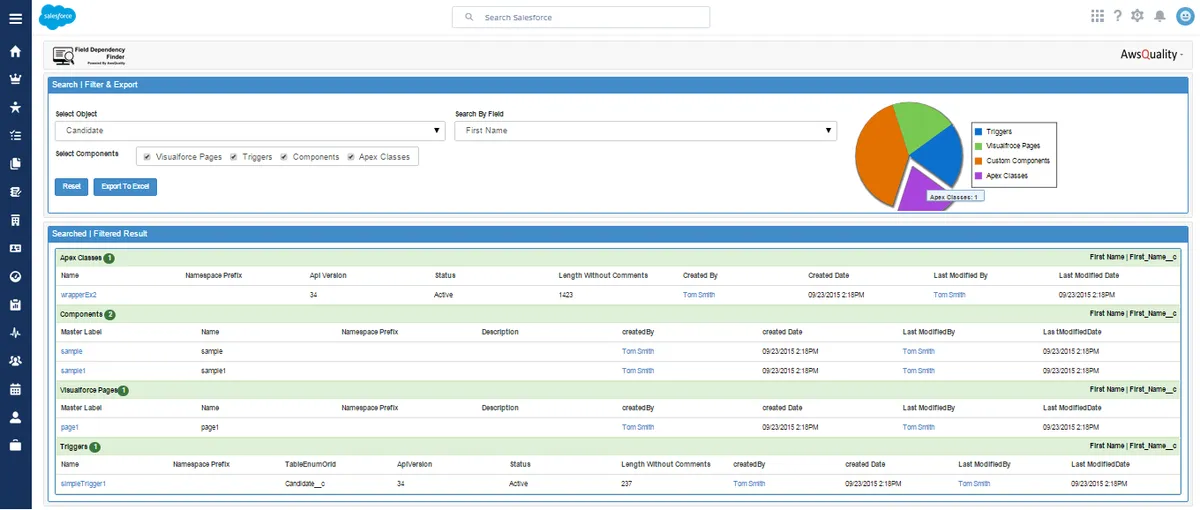
Task: Open the Notes pencil sidebar icon
Action: click(x=15, y=192)
